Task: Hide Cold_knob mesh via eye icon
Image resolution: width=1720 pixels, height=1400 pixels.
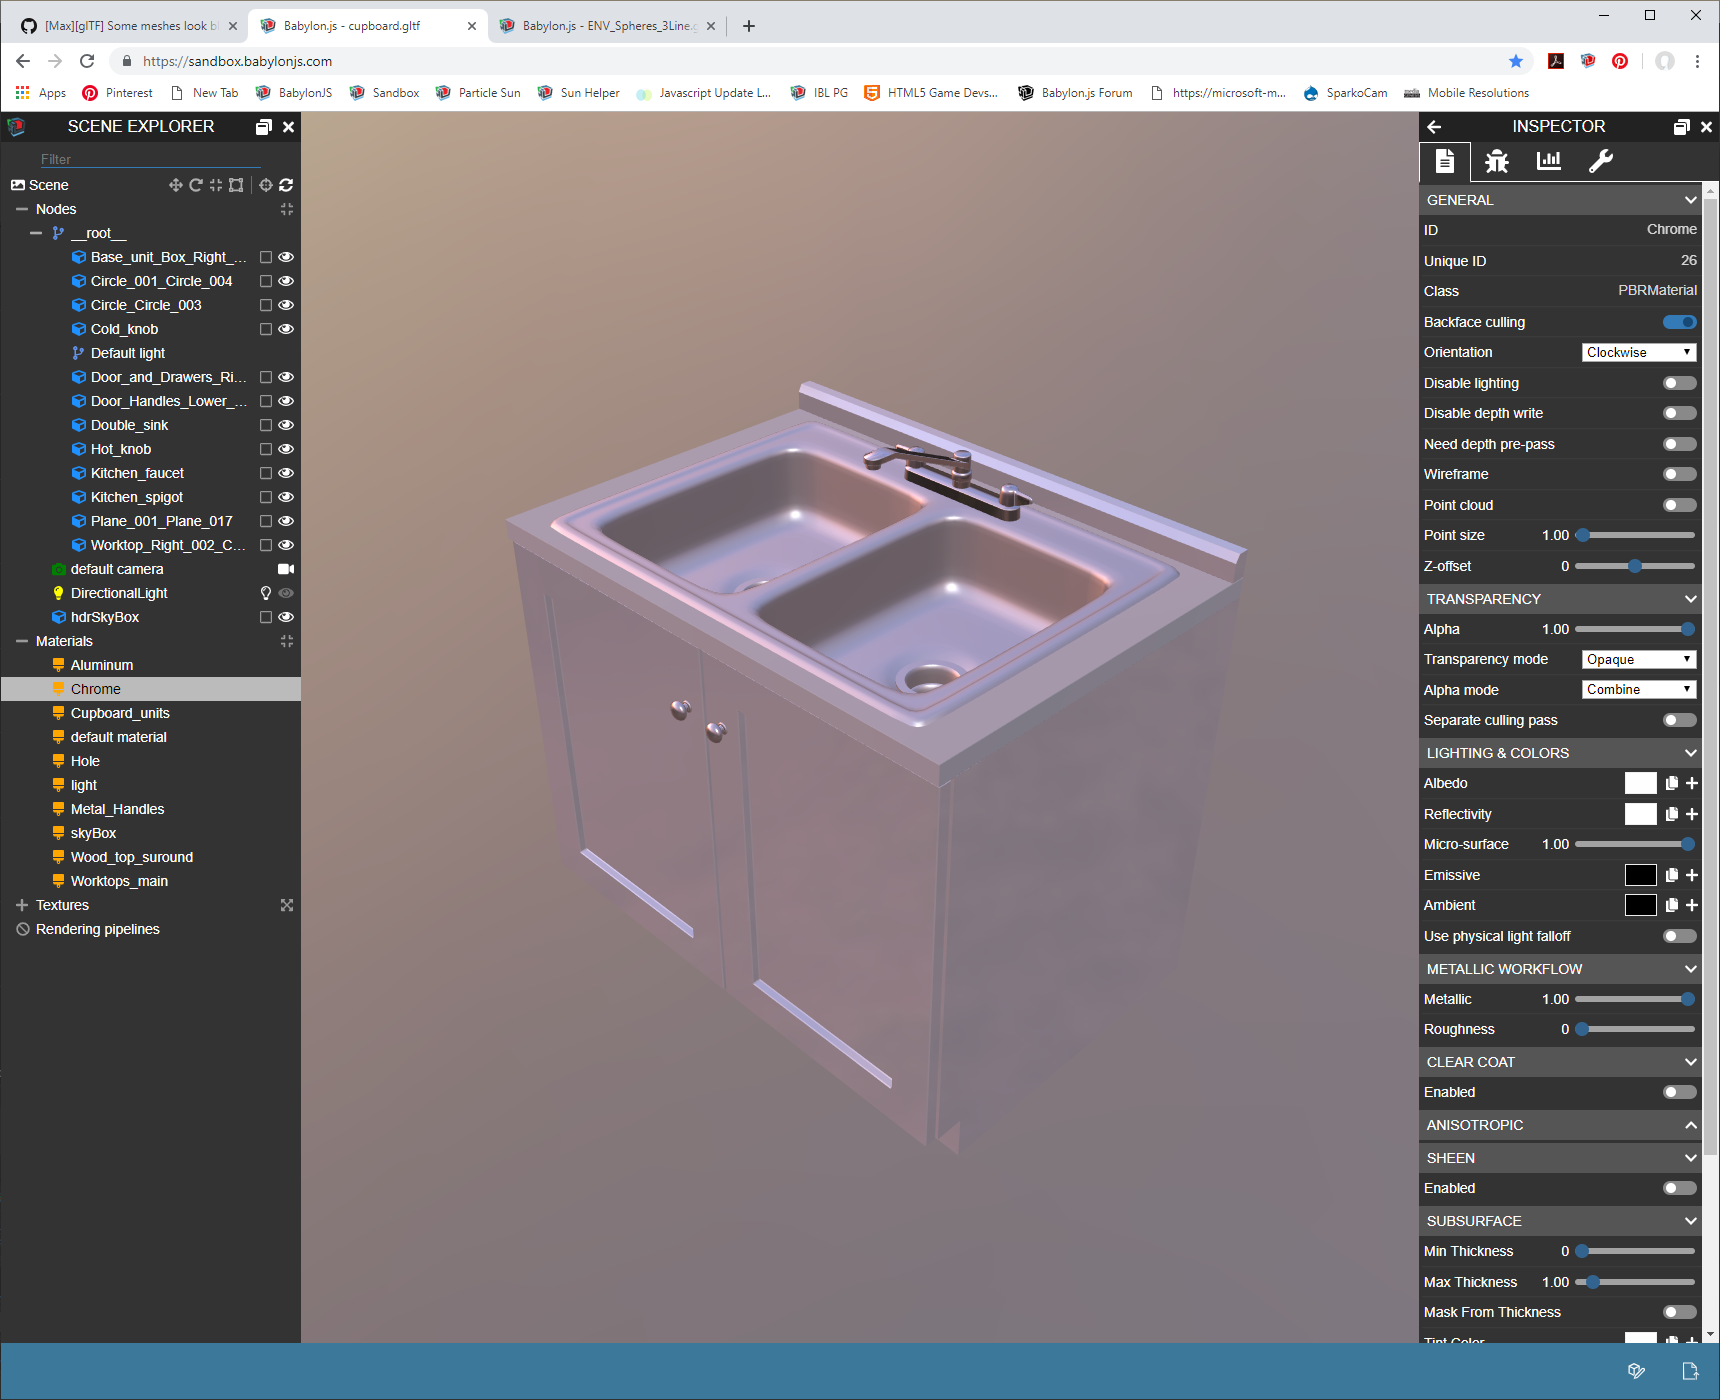Action: [x=286, y=329]
